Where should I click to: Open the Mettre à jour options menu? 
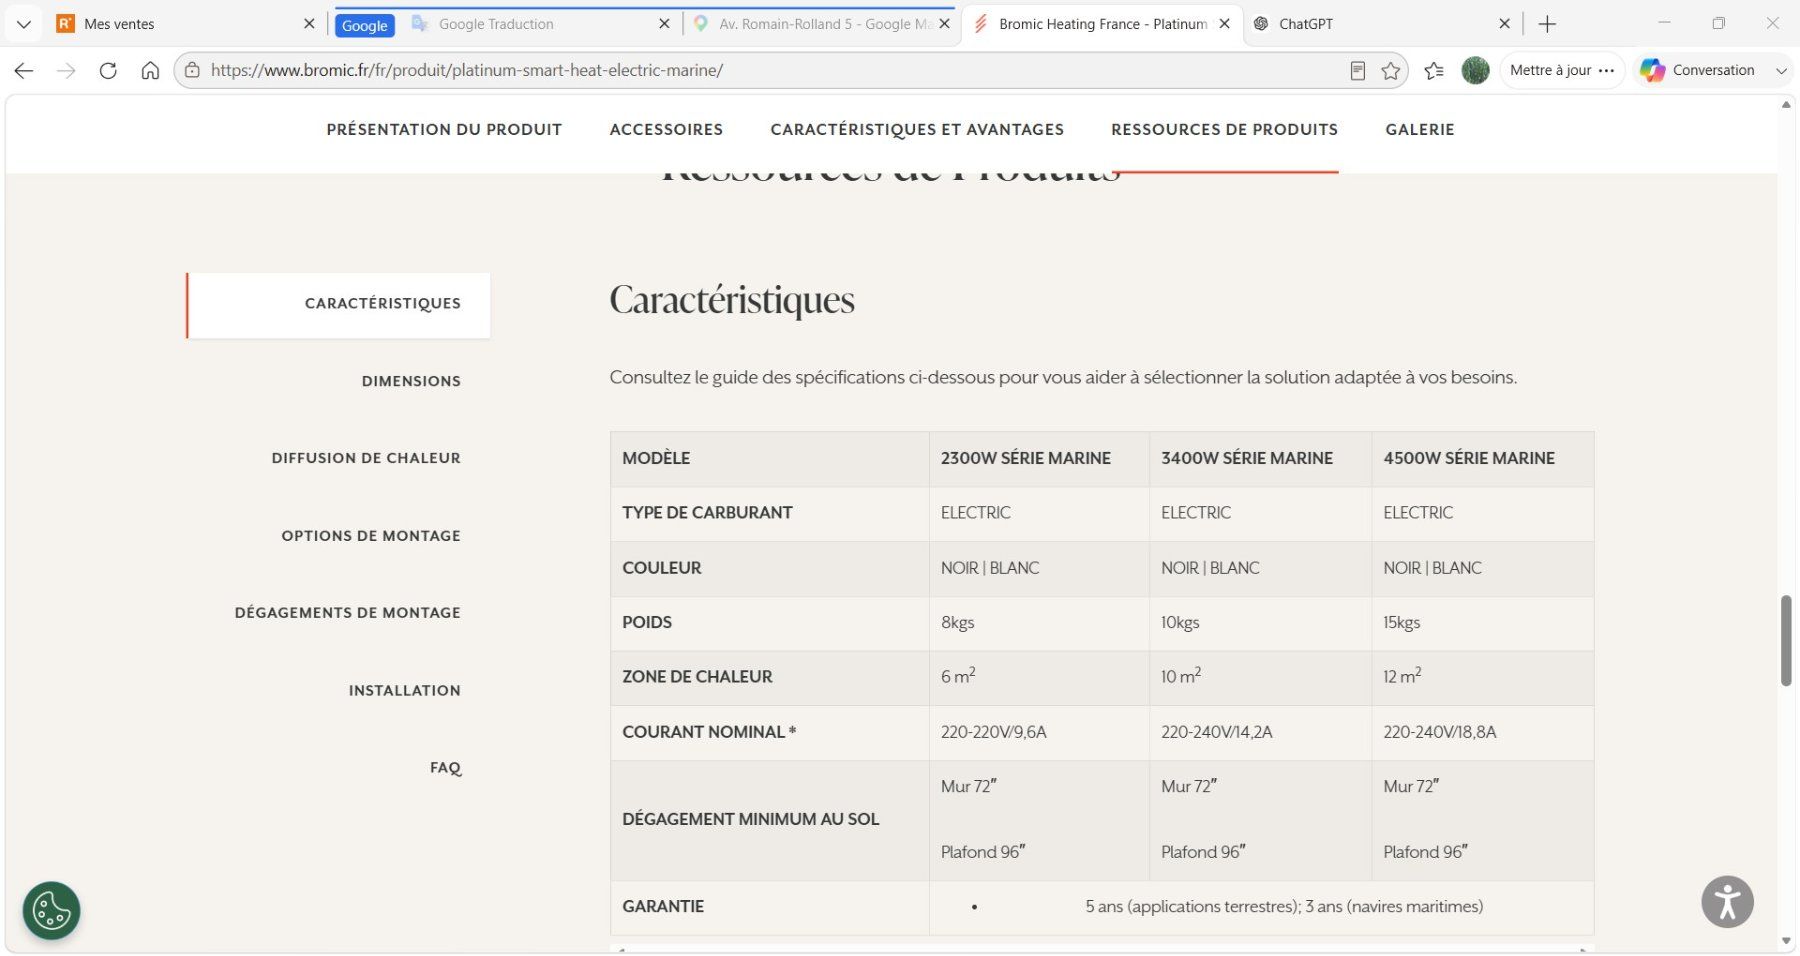click(x=1607, y=70)
